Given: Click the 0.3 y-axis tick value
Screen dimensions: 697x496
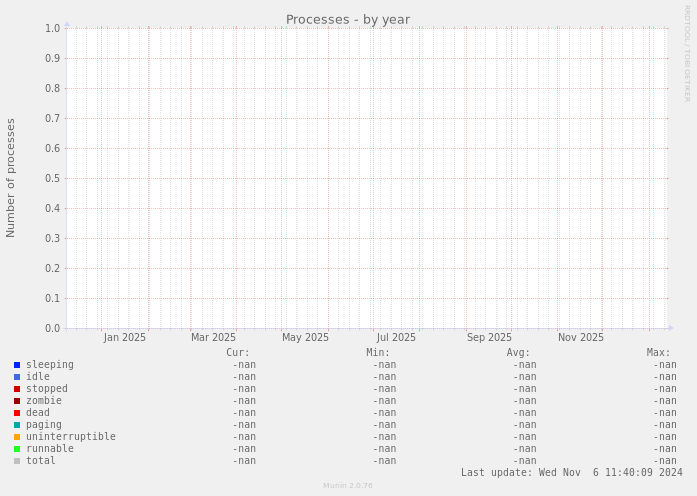Looking at the screenshot, I should [52, 239].
